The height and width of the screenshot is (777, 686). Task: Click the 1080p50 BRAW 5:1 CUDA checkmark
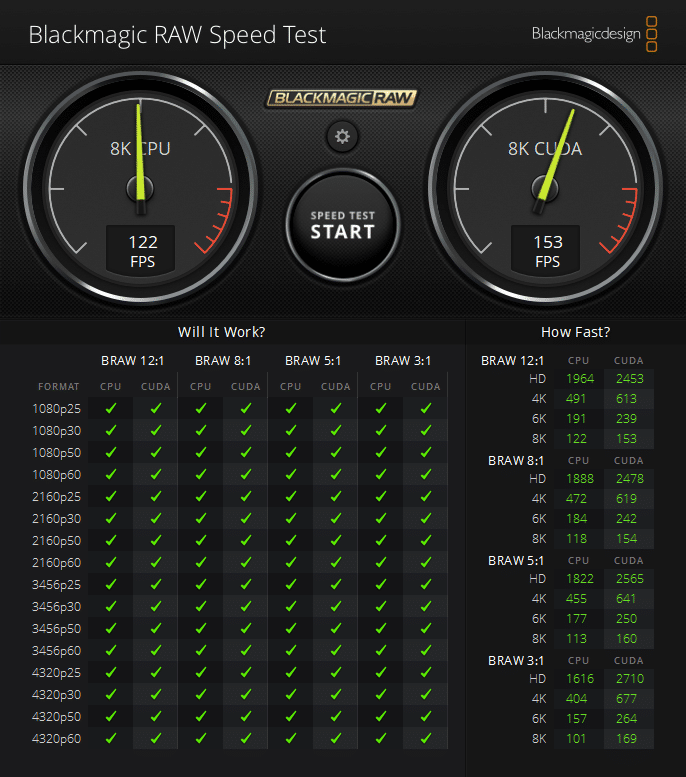point(336,452)
